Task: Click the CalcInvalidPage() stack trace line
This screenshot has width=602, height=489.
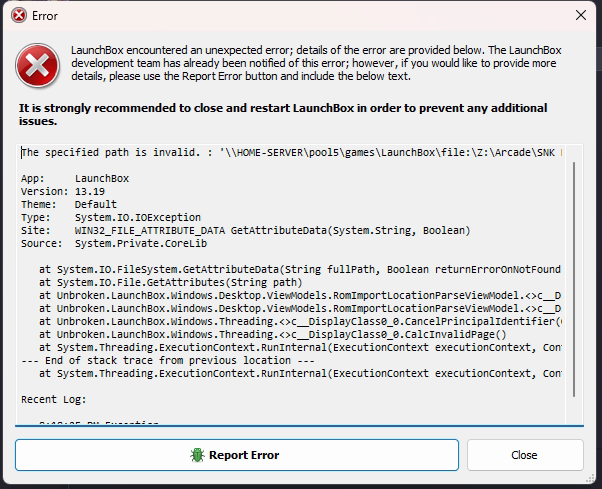Action: (x=273, y=335)
